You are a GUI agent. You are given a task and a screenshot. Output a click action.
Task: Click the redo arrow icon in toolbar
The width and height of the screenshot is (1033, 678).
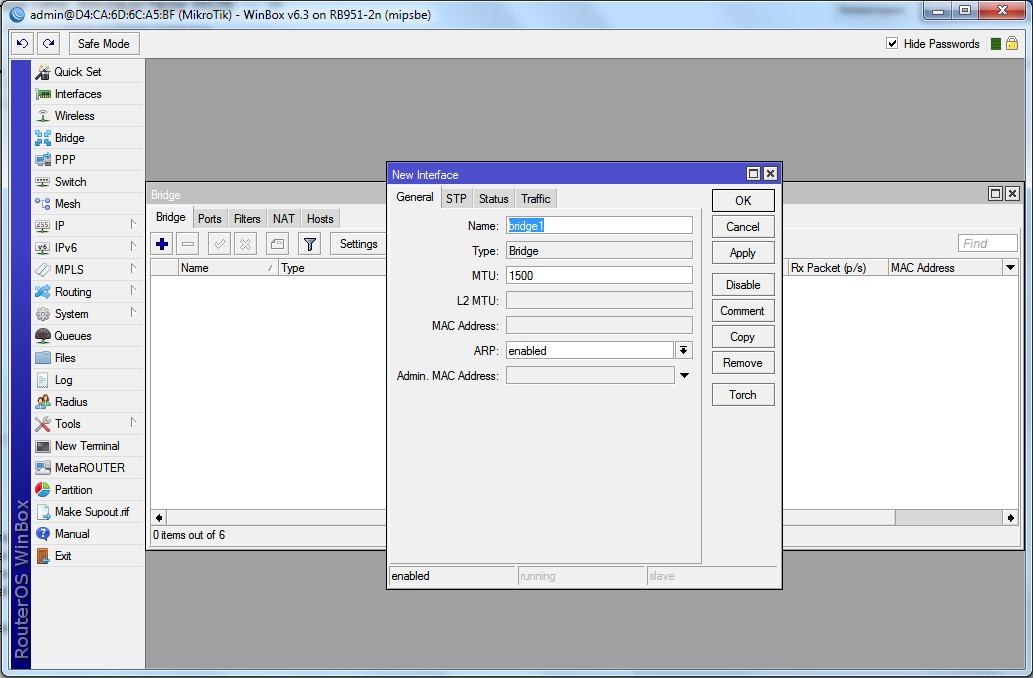[49, 44]
